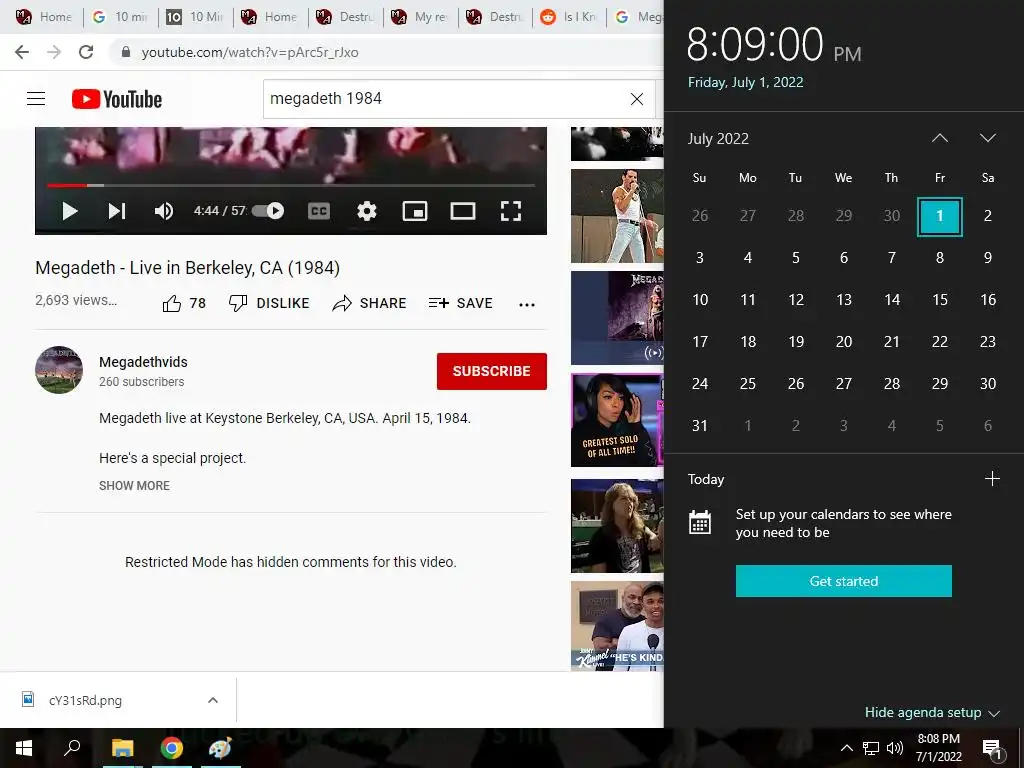Screen dimensions: 1024x768
Task: Go to next month in calendar
Action: click(987, 138)
